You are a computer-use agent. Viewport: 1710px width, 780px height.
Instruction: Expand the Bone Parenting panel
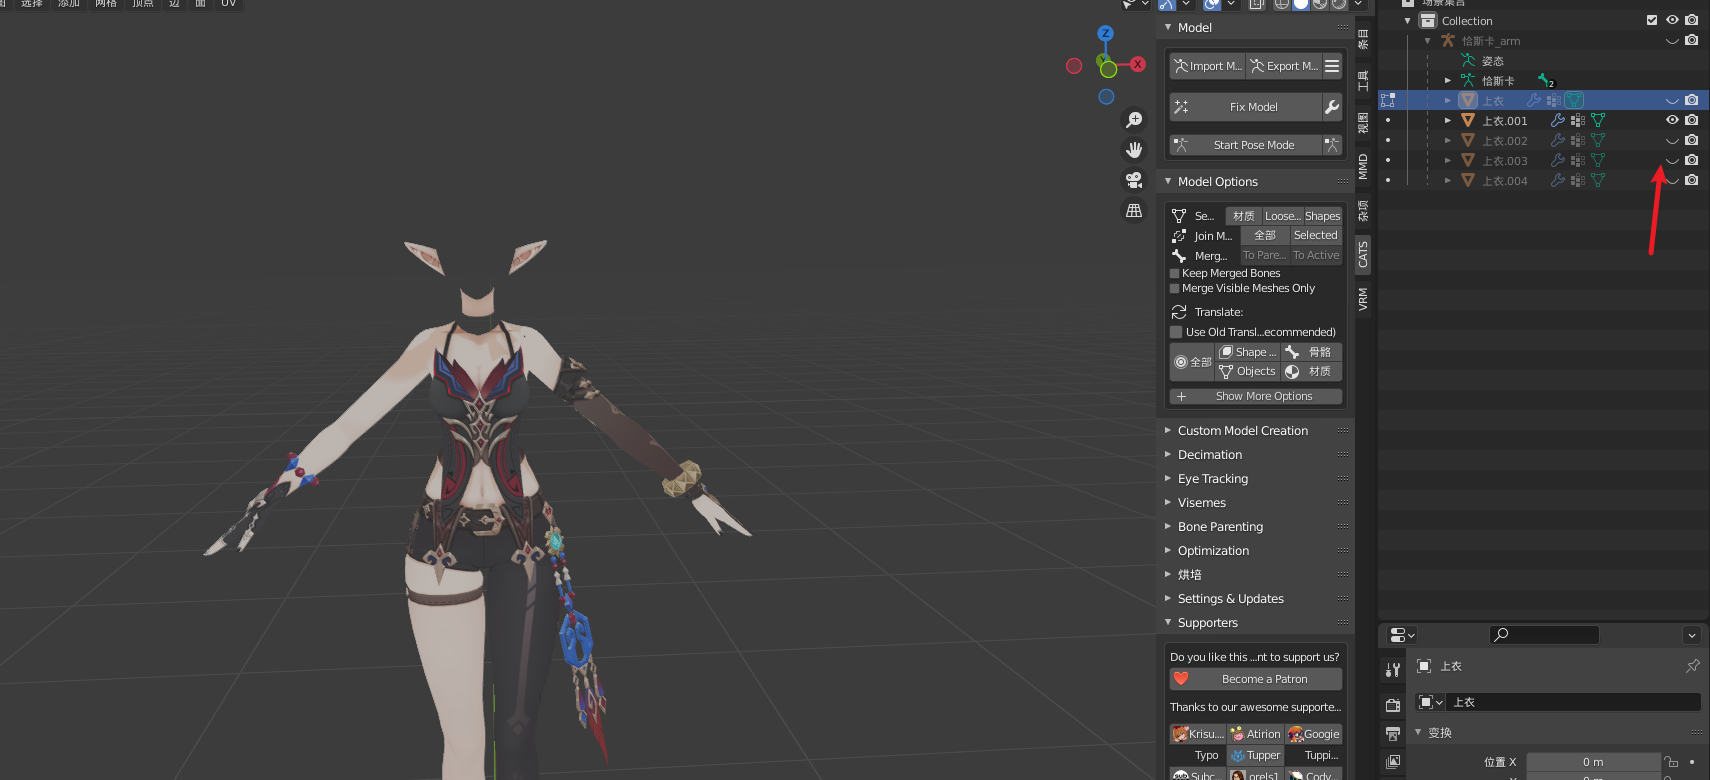click(1168, 526)
